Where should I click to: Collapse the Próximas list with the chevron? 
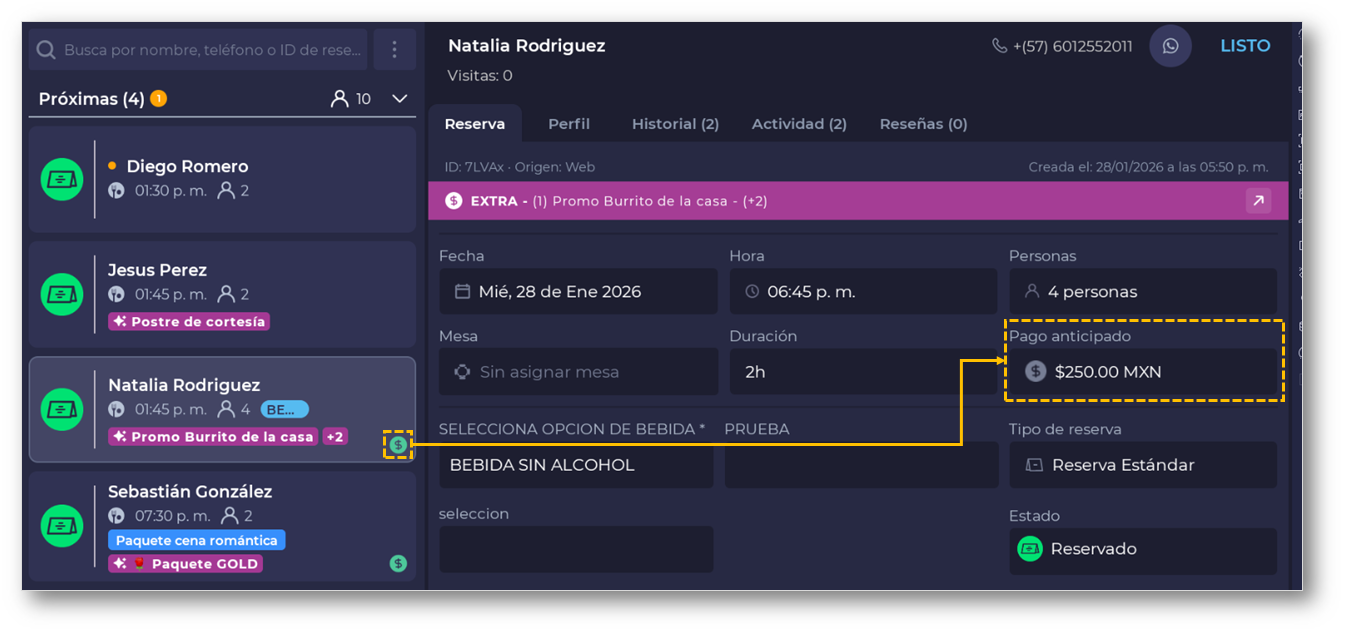(400, 99)
